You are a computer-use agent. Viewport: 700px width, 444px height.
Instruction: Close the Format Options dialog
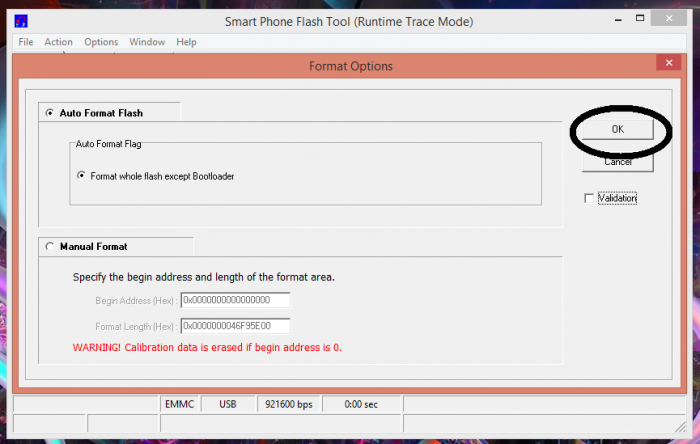click(669, 63)
